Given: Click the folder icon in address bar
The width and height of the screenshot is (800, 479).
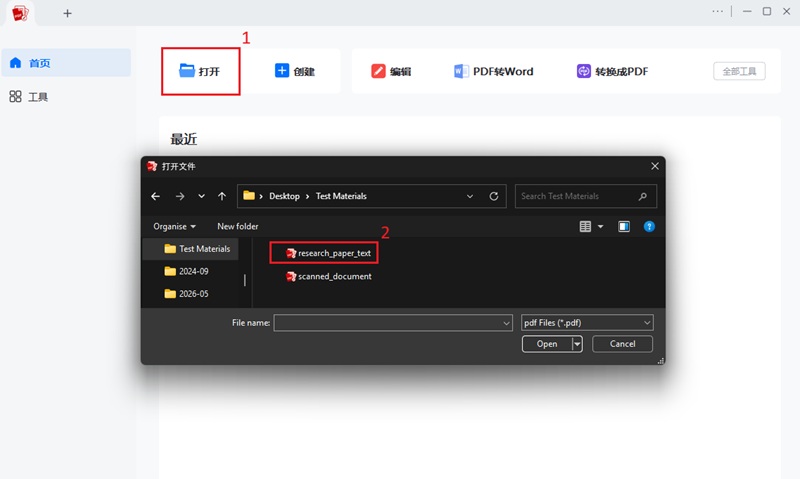Looking at the screenshot, I should pos(249,195).
